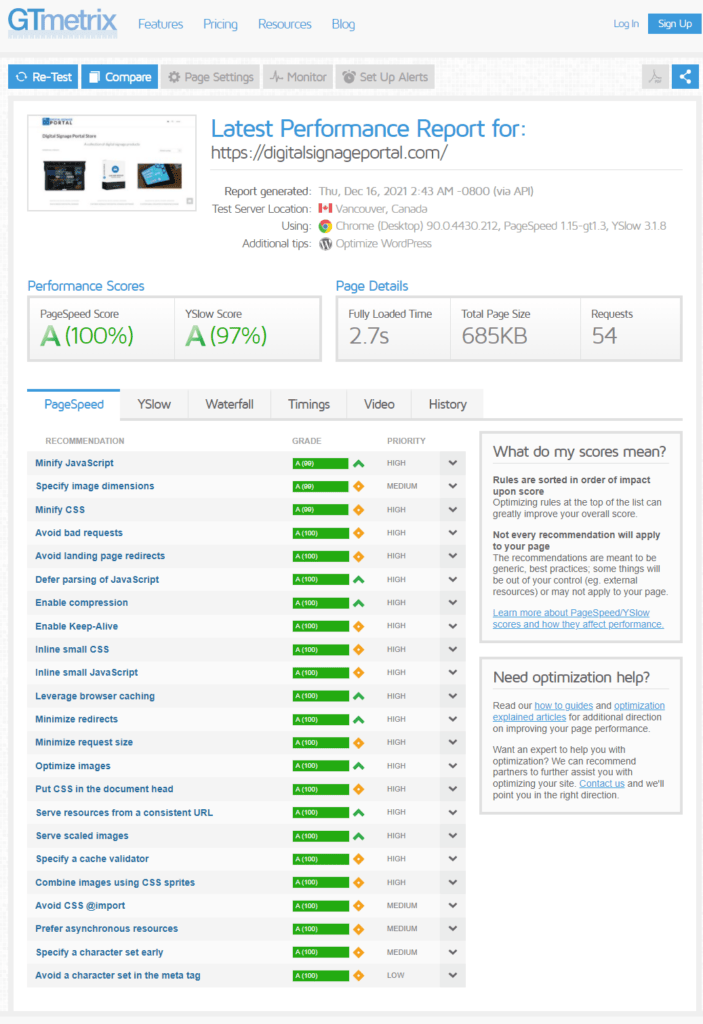
Task: Switch to the YSlow tab
Action: tap(154, 404)
